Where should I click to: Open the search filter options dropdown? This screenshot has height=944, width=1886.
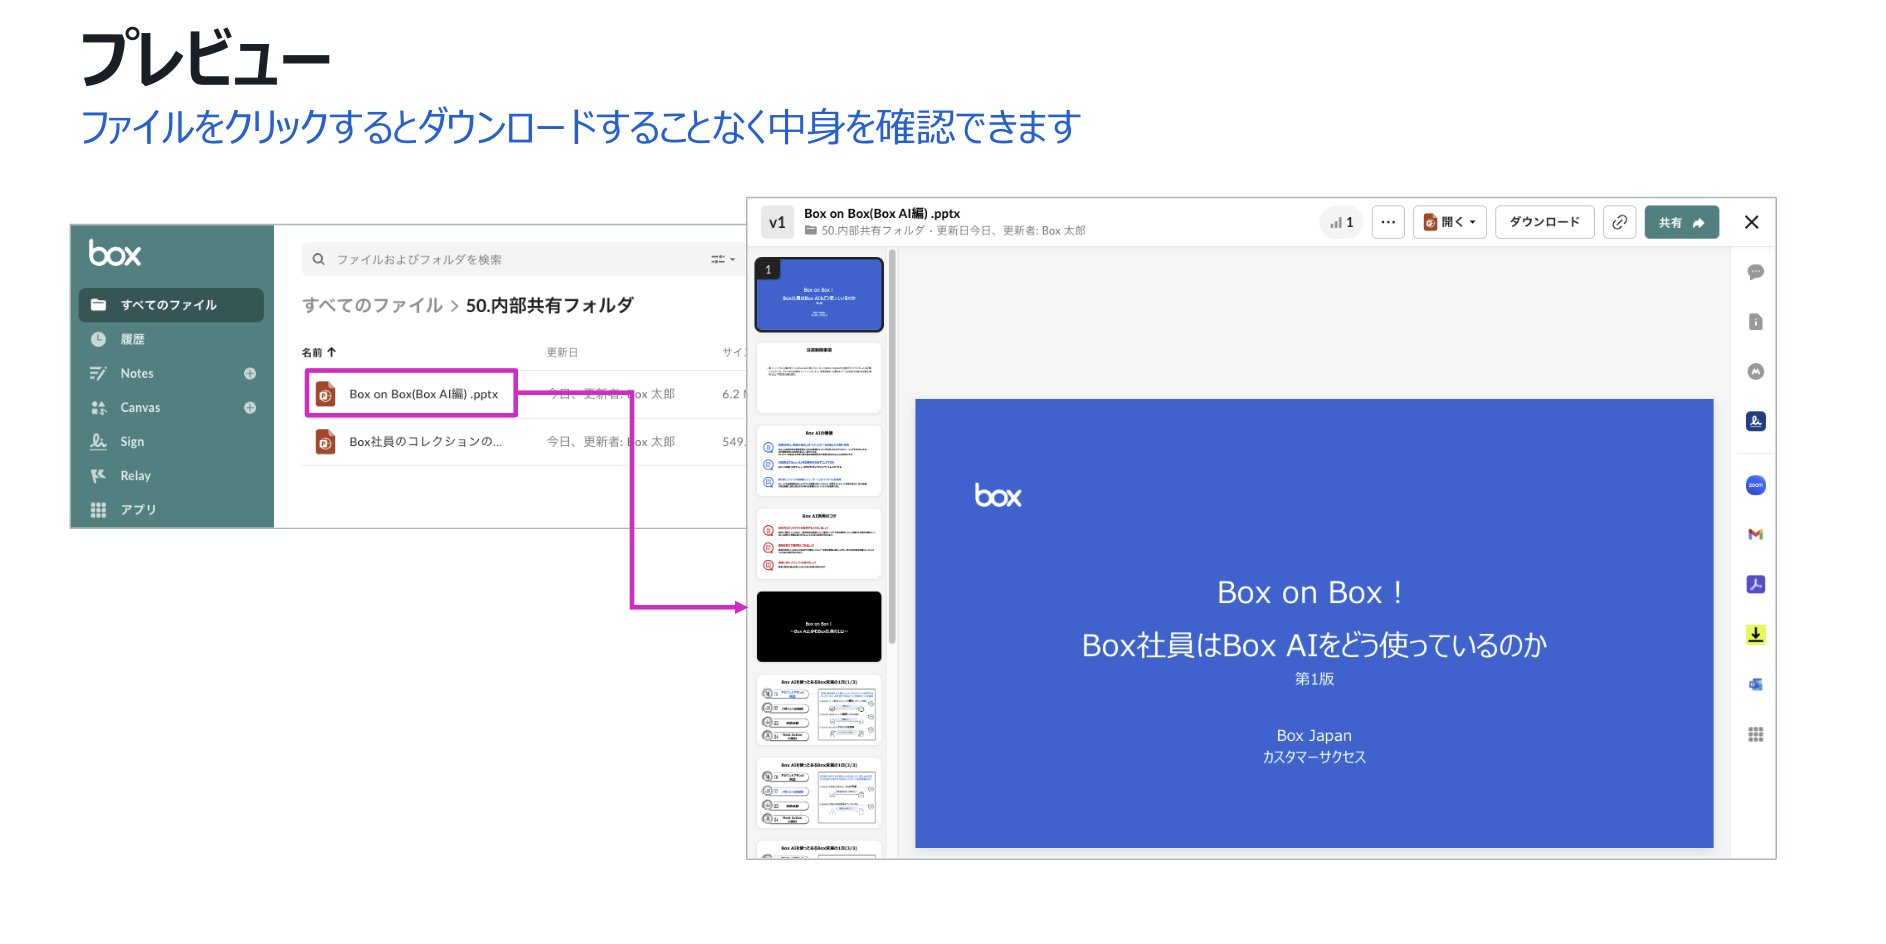coord(722,259)
